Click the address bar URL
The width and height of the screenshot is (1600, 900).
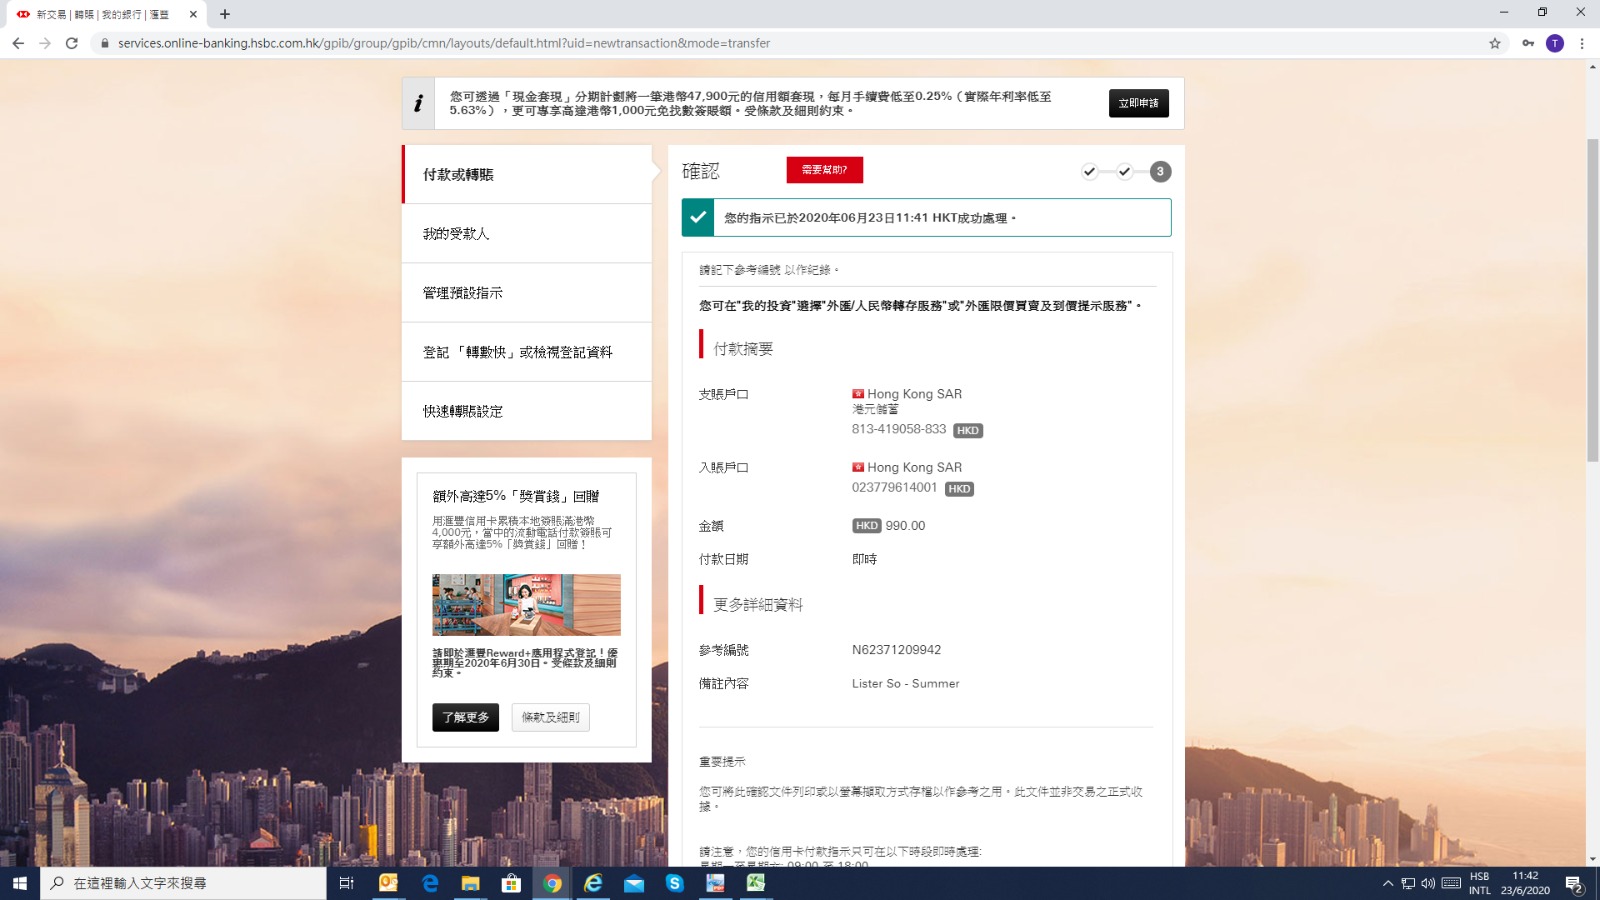tap(444, 43)
